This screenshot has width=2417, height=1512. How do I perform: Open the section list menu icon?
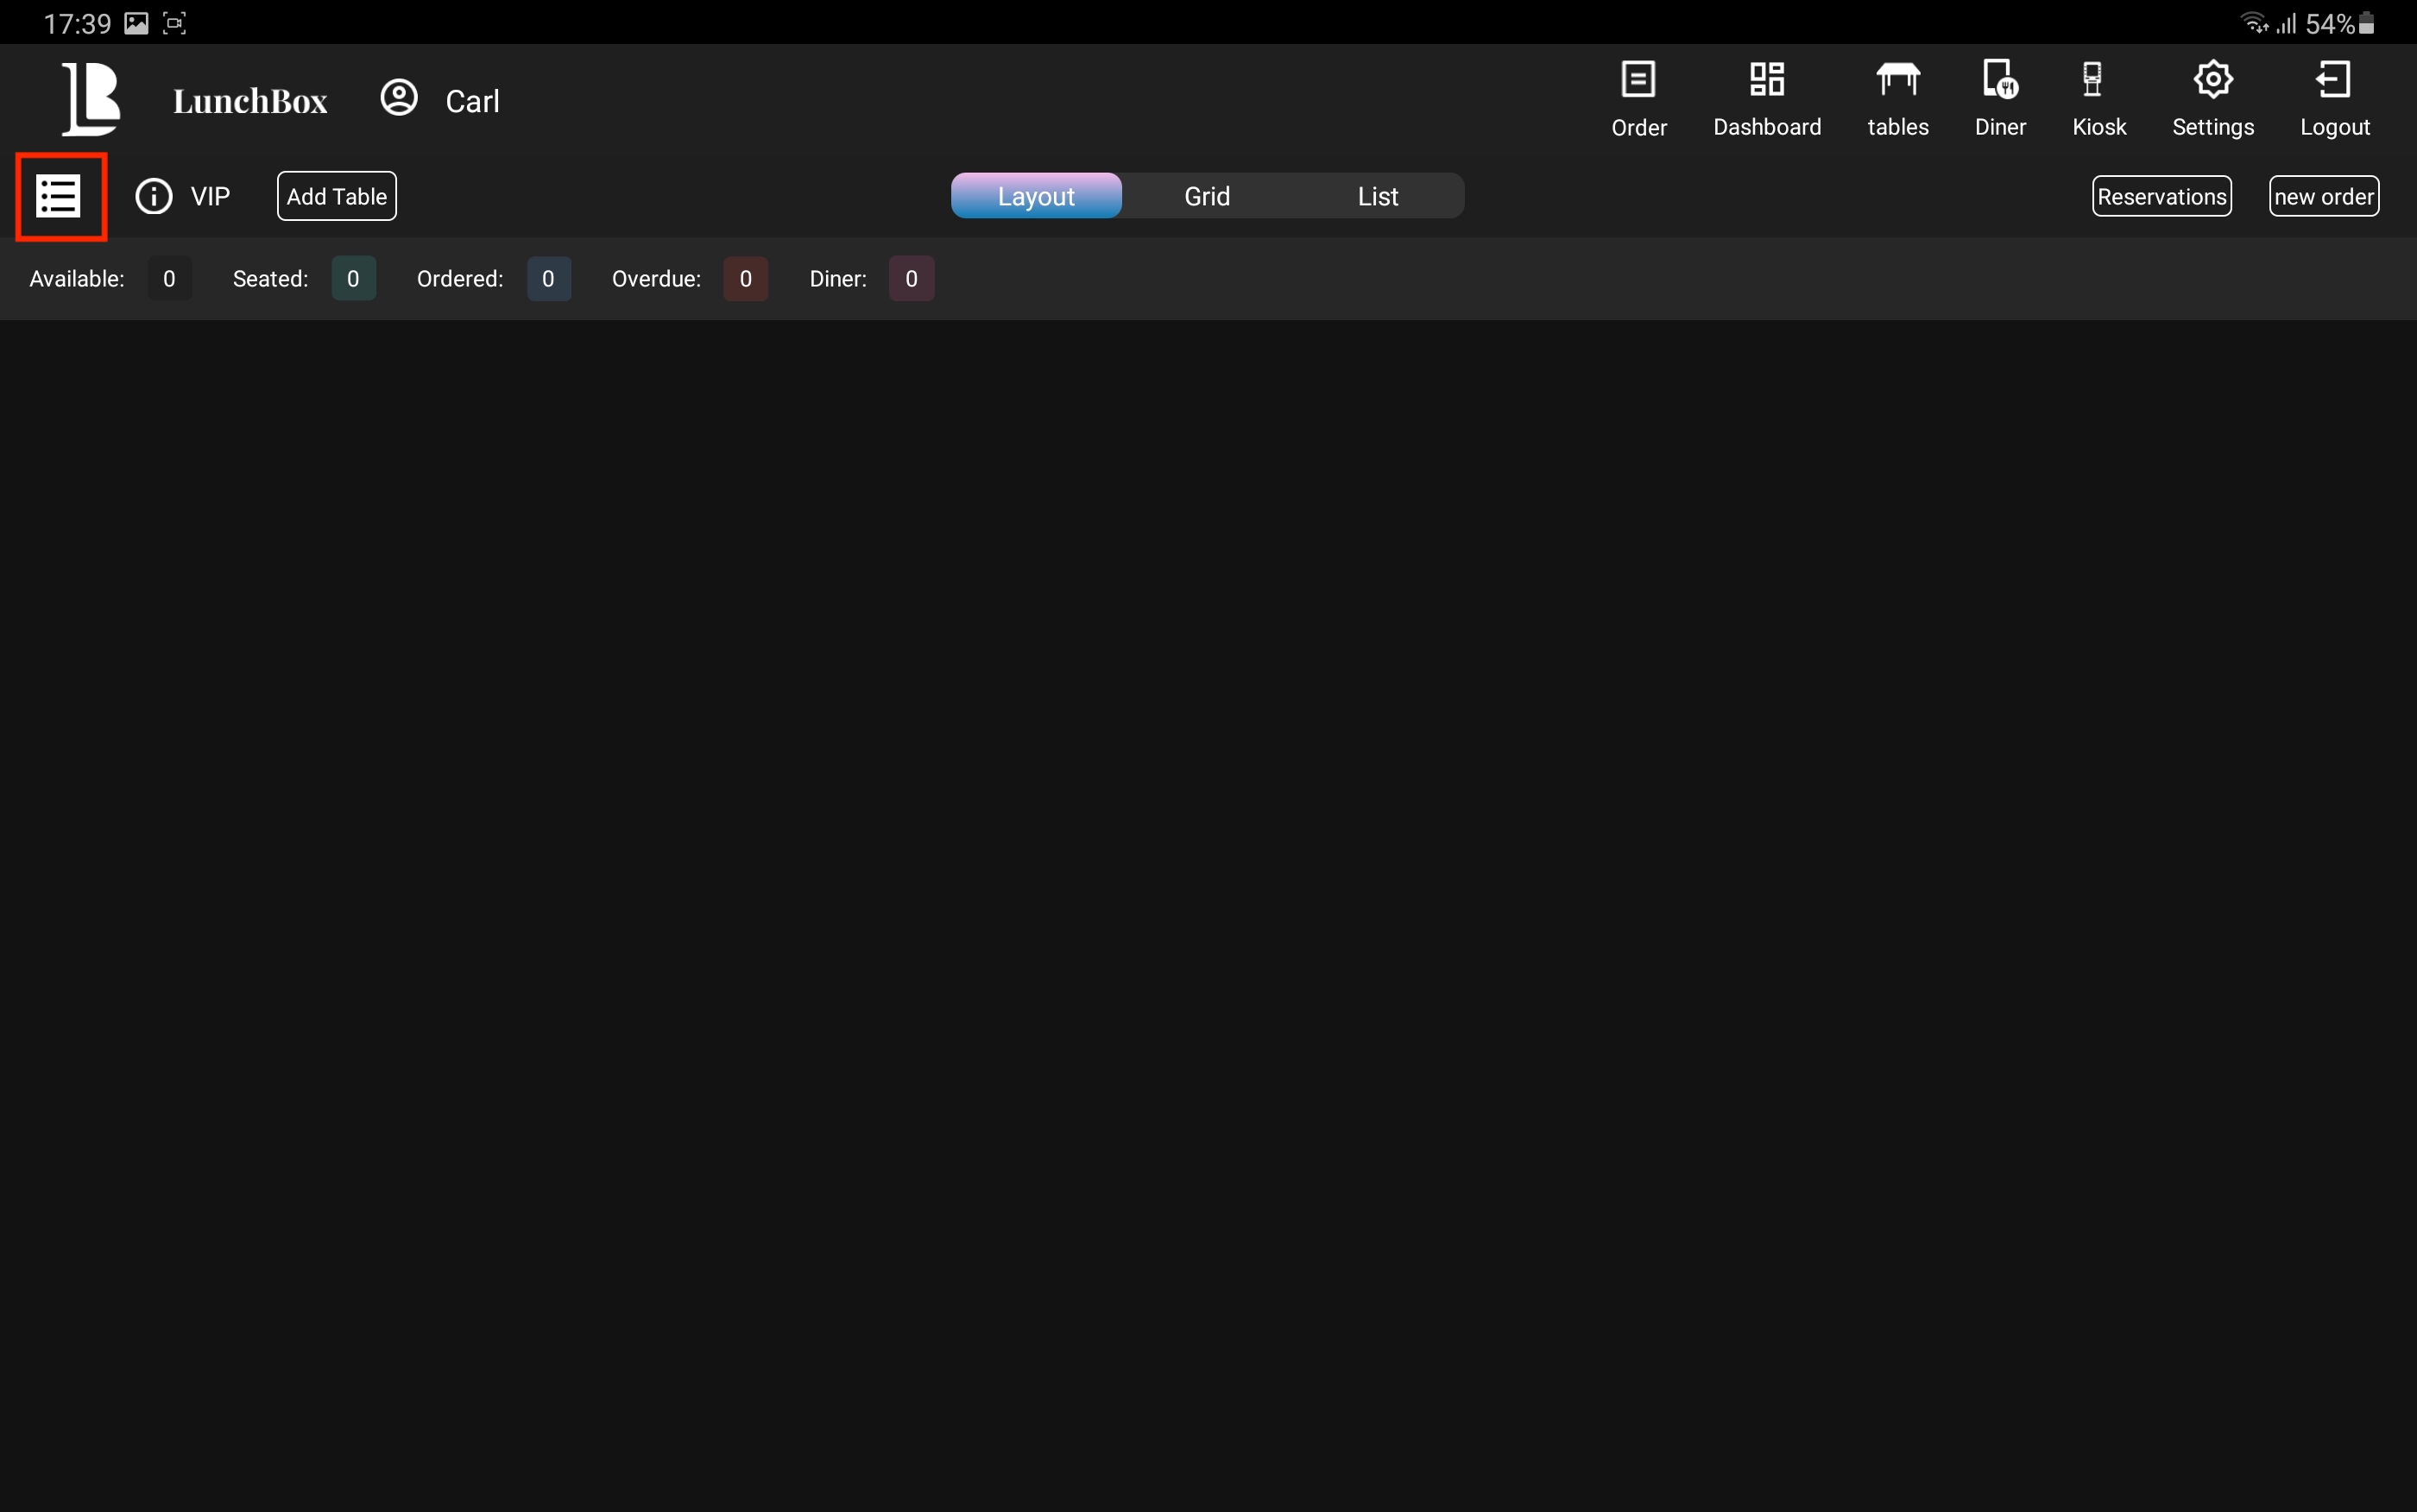tap(59, 196)
